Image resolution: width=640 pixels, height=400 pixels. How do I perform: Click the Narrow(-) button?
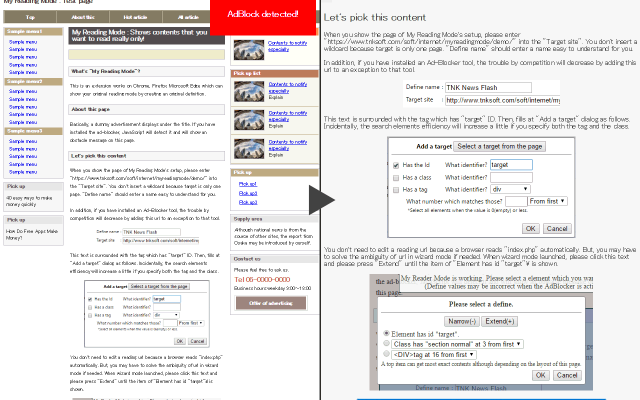462,321
